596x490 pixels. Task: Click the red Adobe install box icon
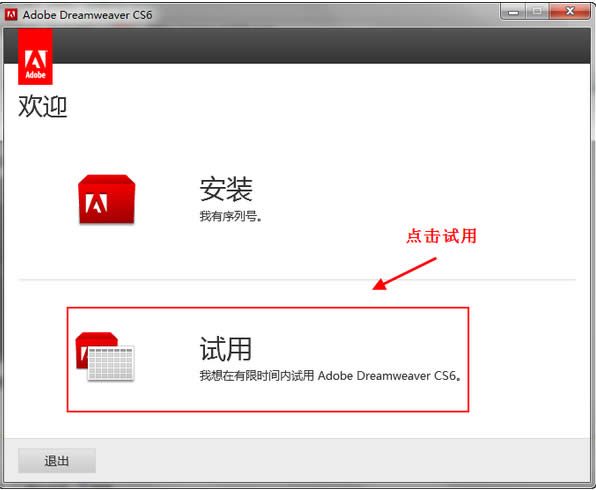tap(106, 199)
